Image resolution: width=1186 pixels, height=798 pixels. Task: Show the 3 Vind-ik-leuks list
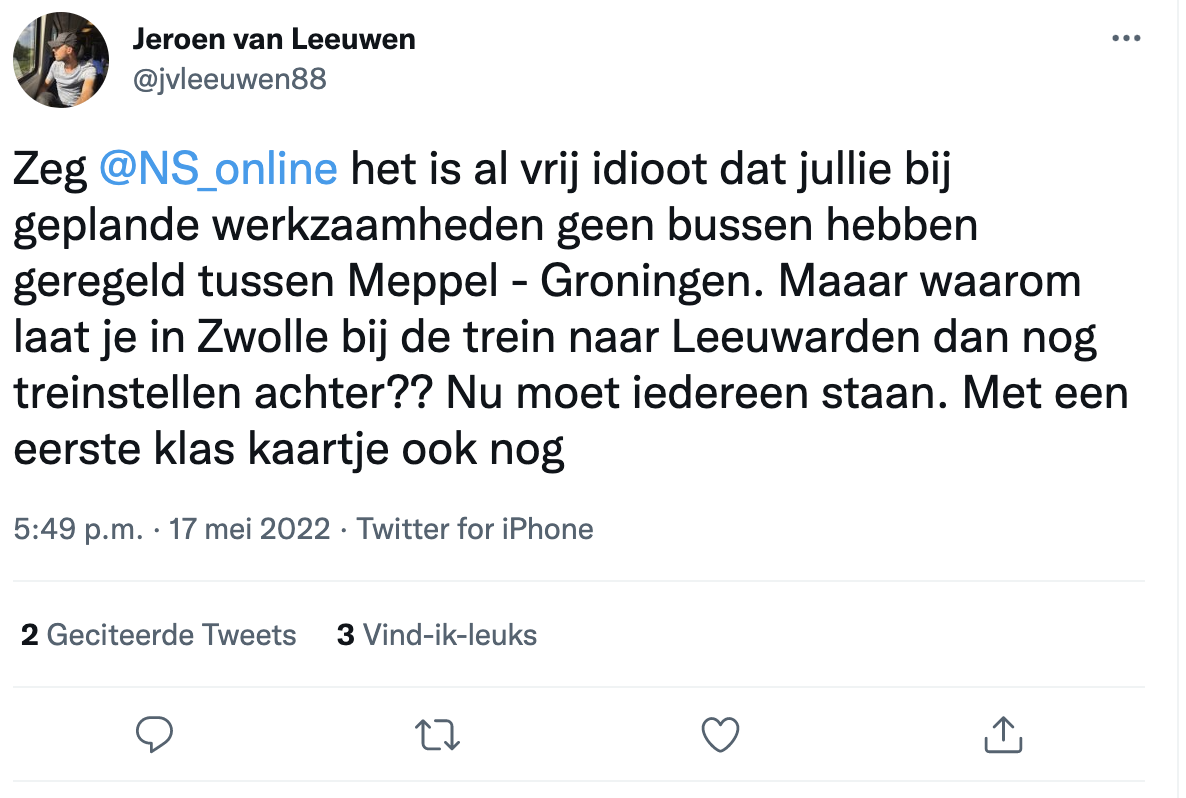tap(437, 635)
